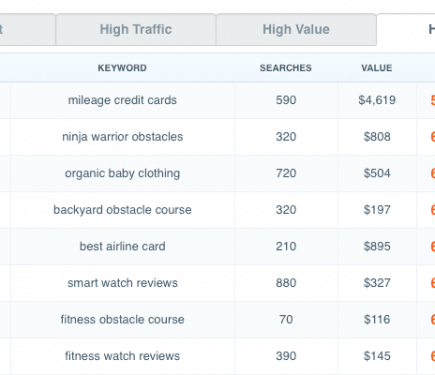Click searches count in ninja warrior obstacles row
Viewport: 435px width, 375px height.
coord(286,137)
